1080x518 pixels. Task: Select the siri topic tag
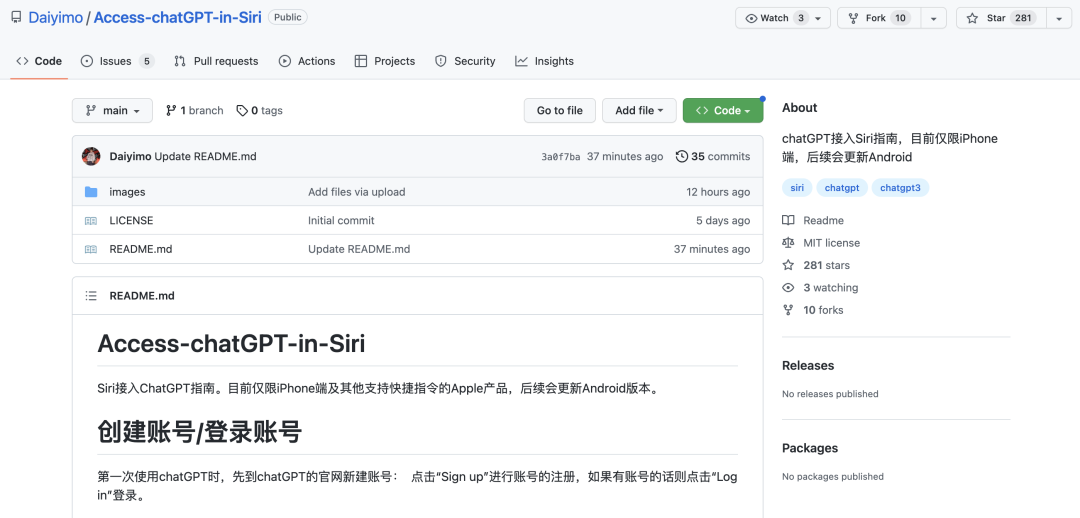click(797, 187)
